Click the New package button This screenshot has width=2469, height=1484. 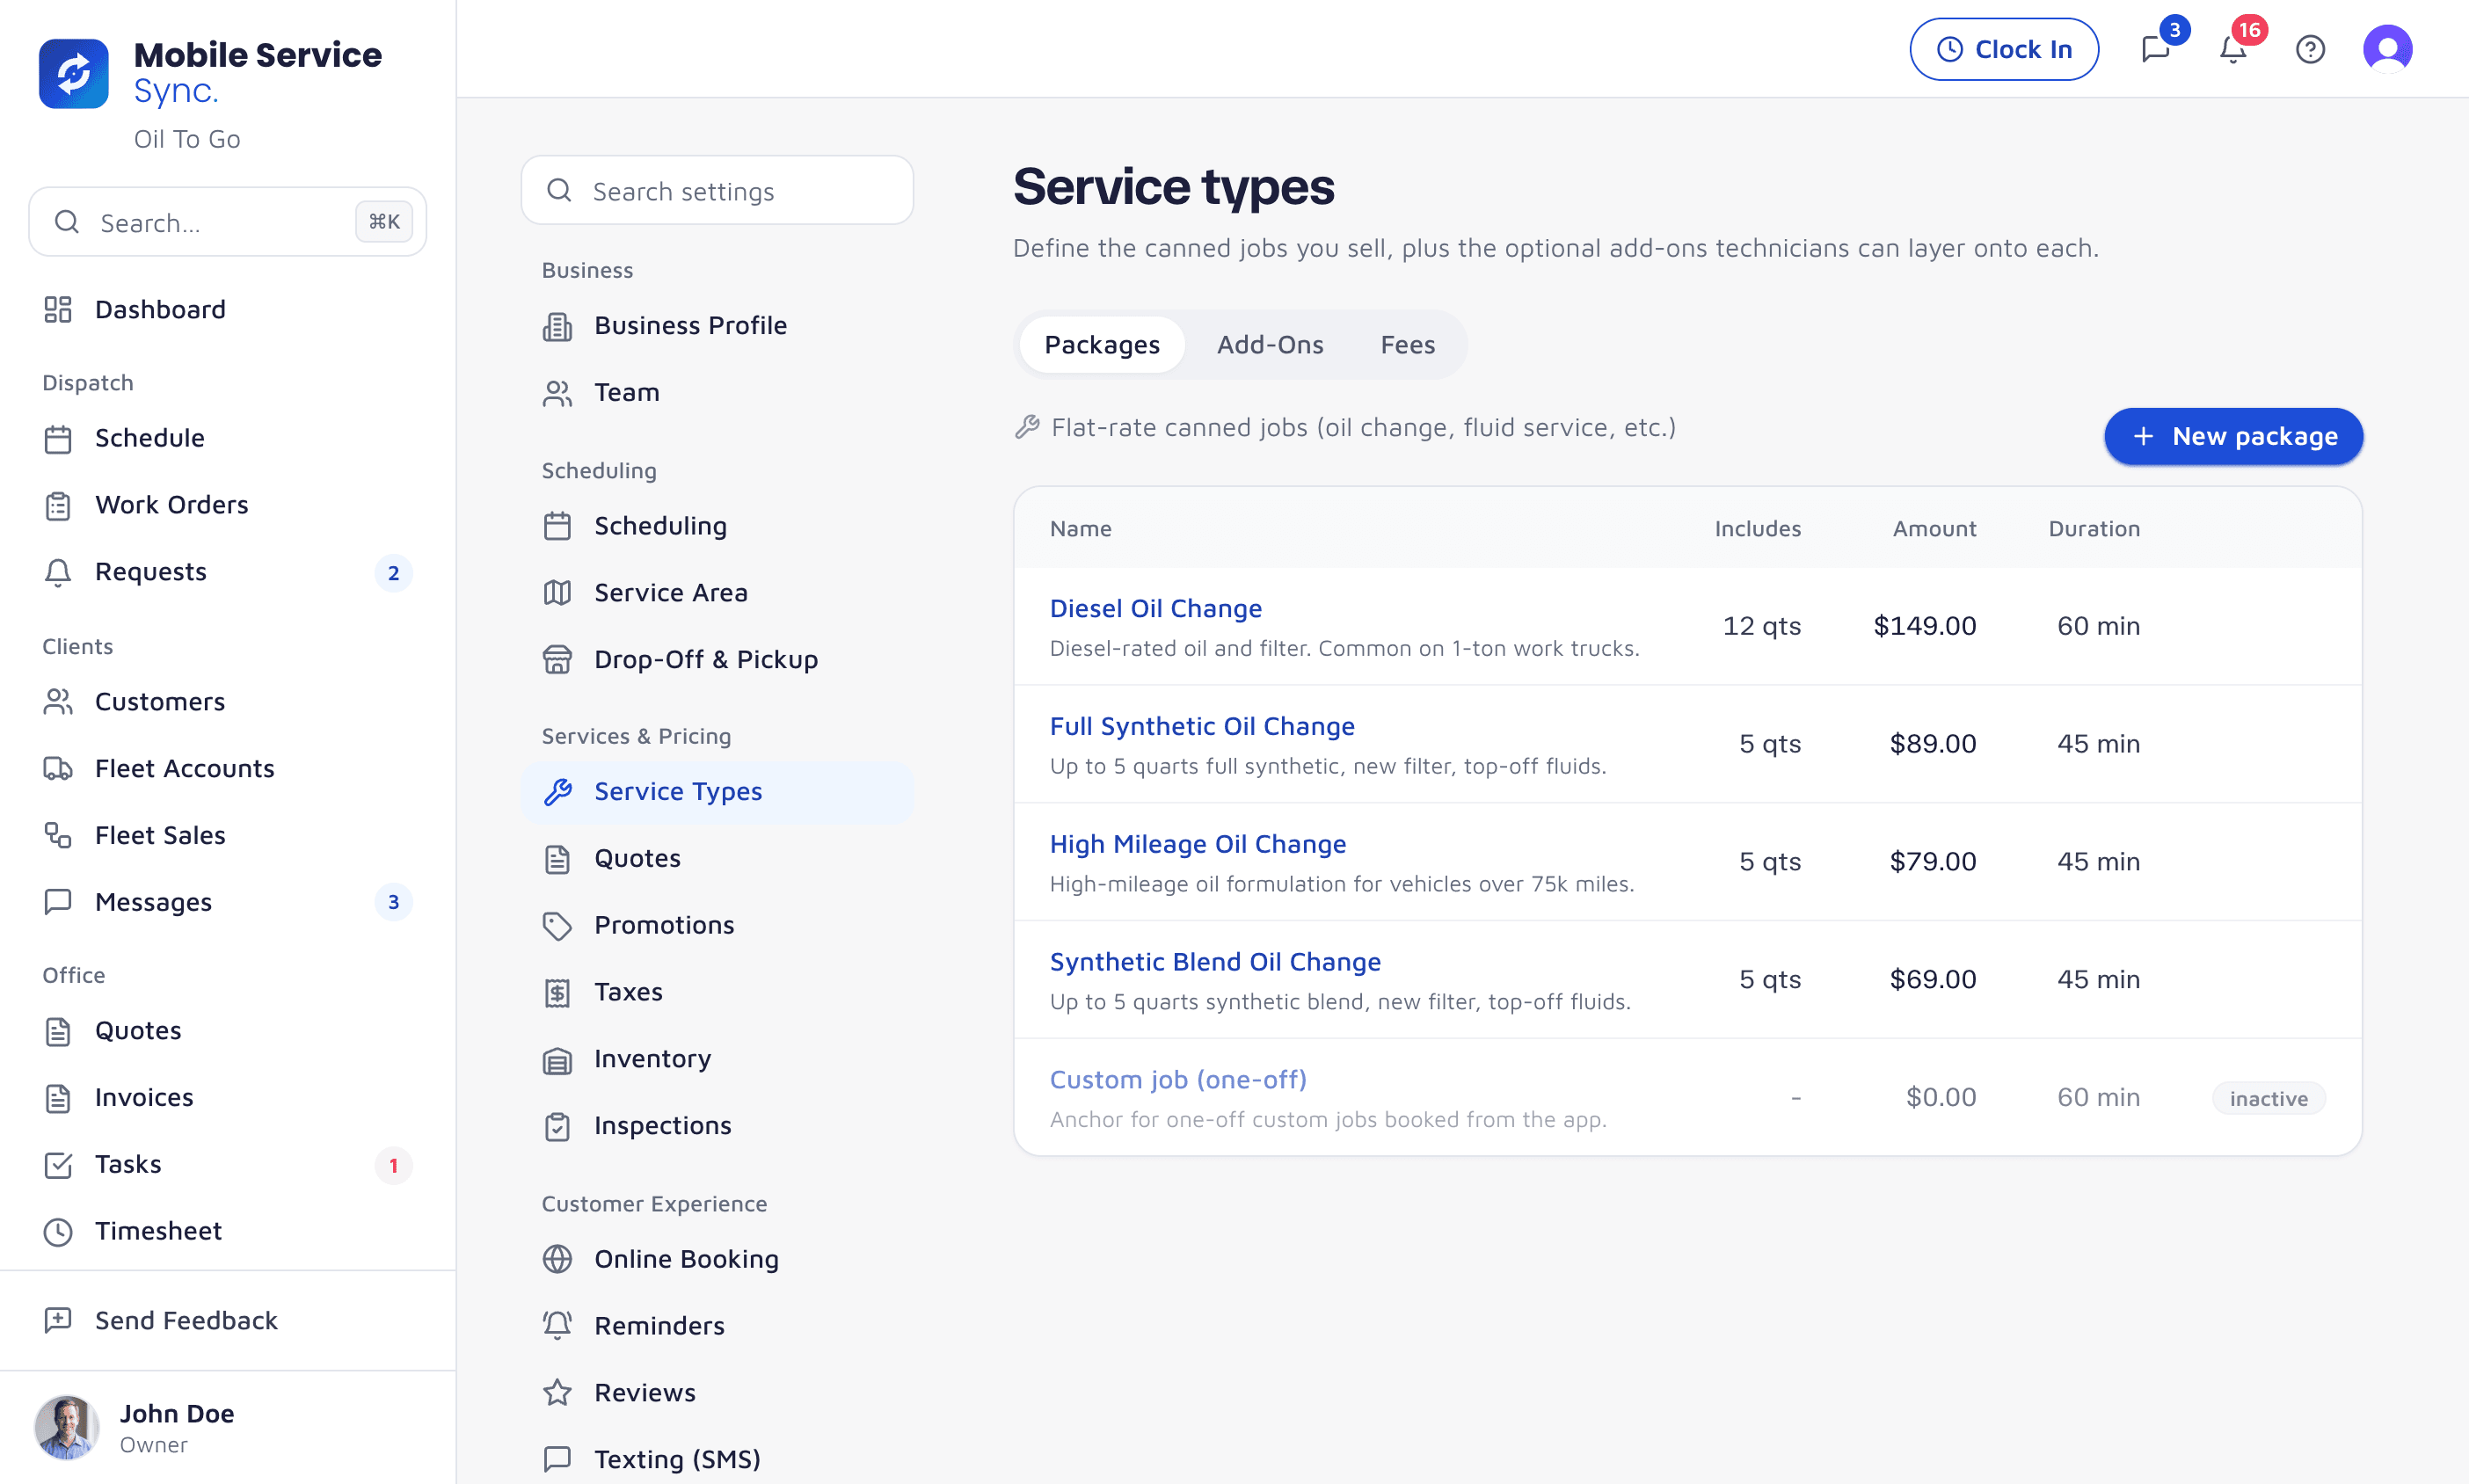[2233, 437]
